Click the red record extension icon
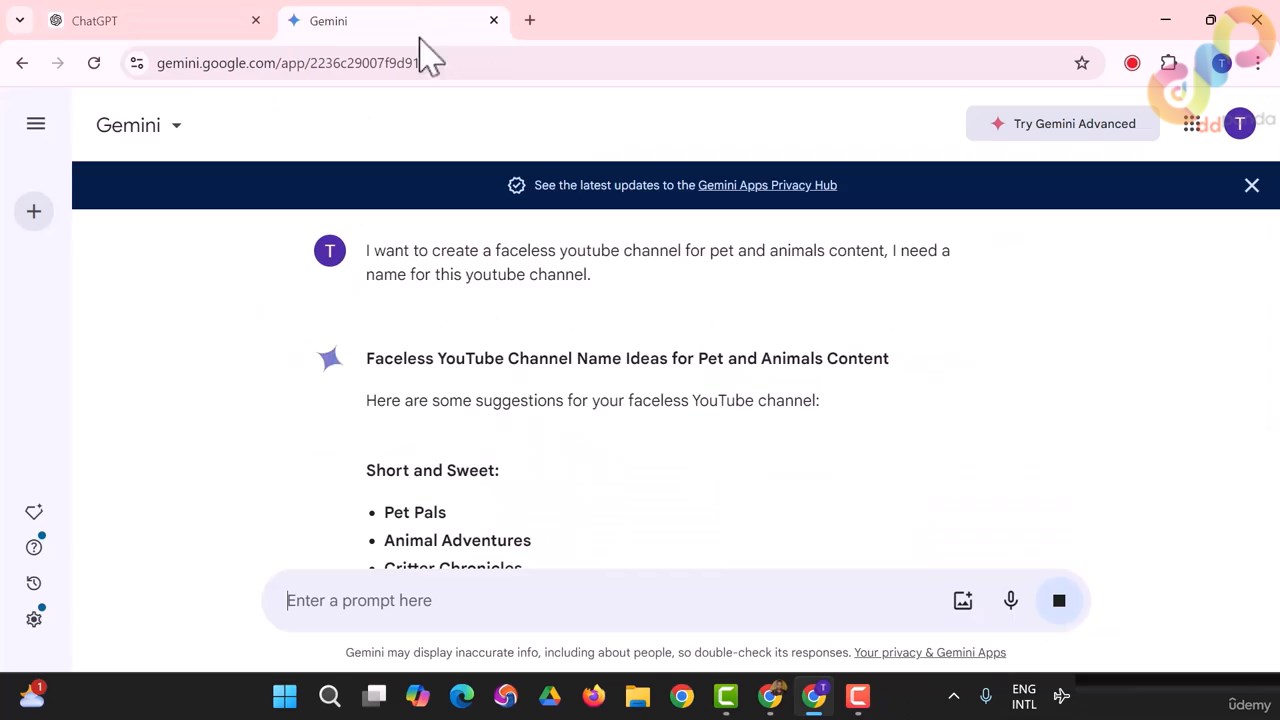The image size is (1280, 720). pyautogui.click(x=1132, y=63)
